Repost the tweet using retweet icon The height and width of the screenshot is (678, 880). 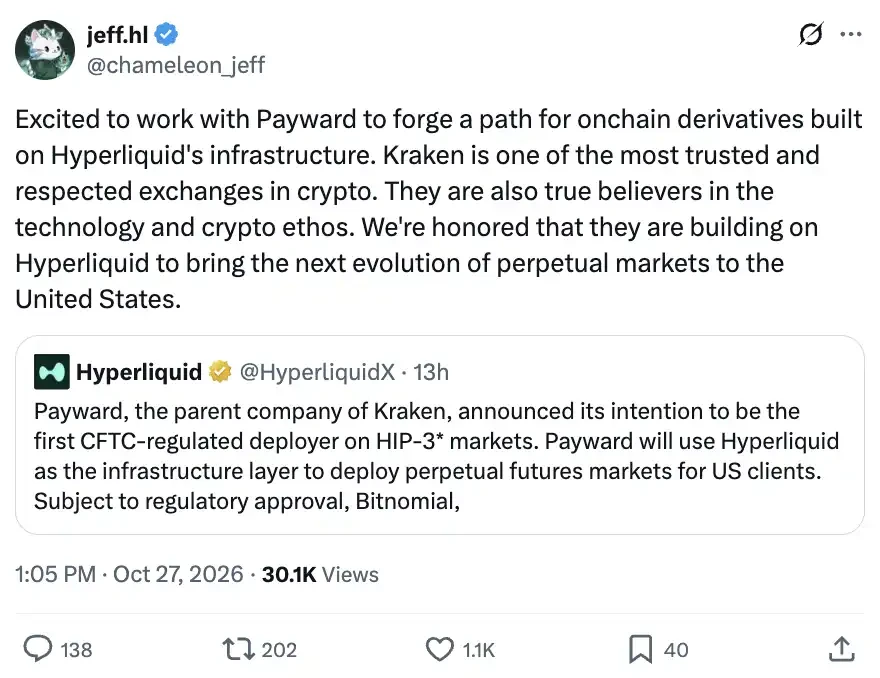[x=239, y=649]
